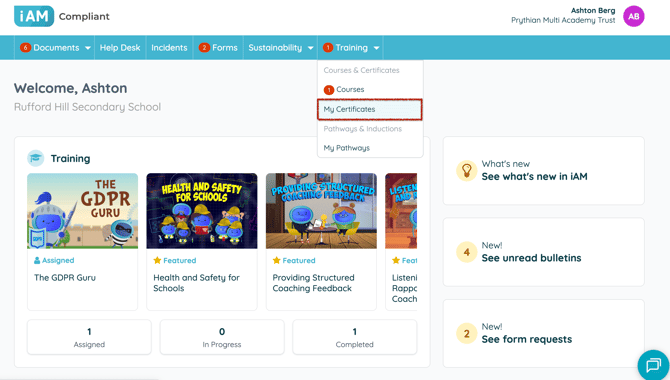Screen dimensions: 670x380
Task: Open Providing Structured Coaching Feedback thumbnail
Action: 321,211
